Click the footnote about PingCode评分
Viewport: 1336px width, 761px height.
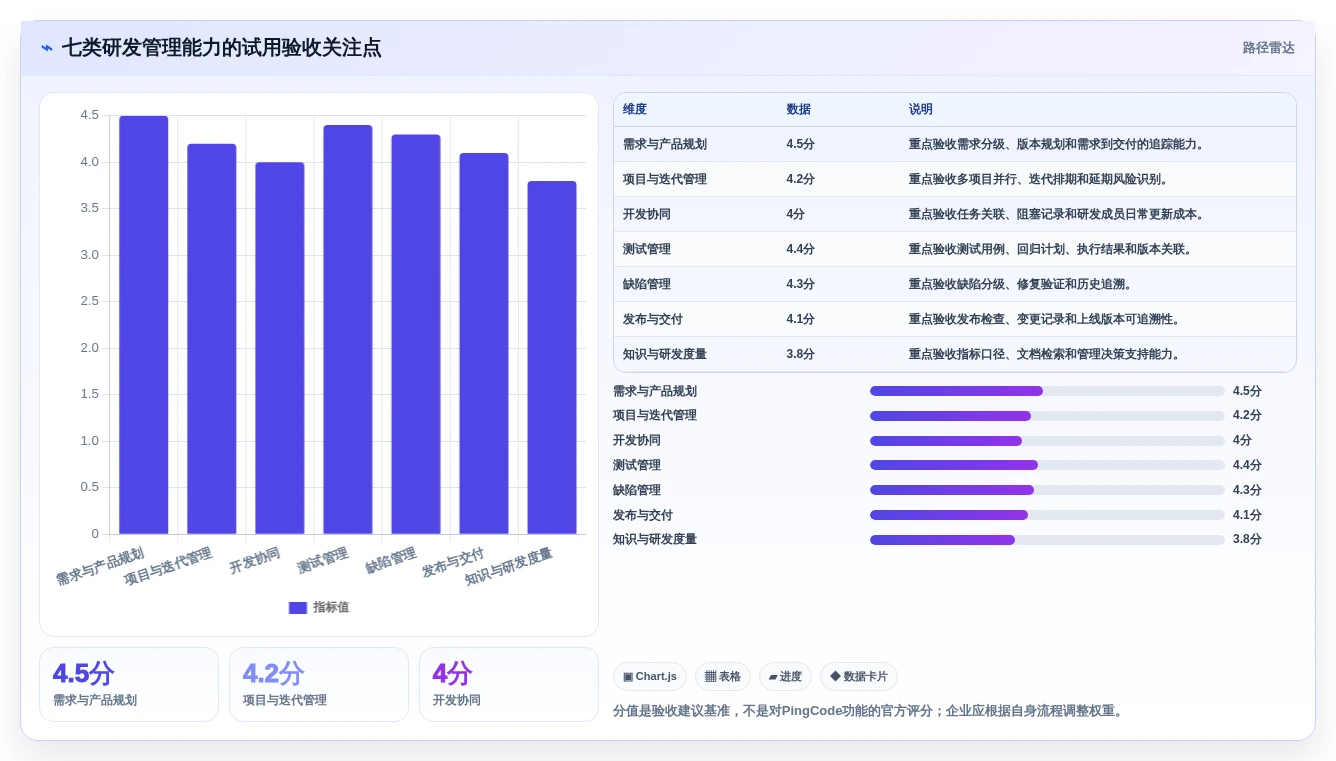(x=870, y=712)
